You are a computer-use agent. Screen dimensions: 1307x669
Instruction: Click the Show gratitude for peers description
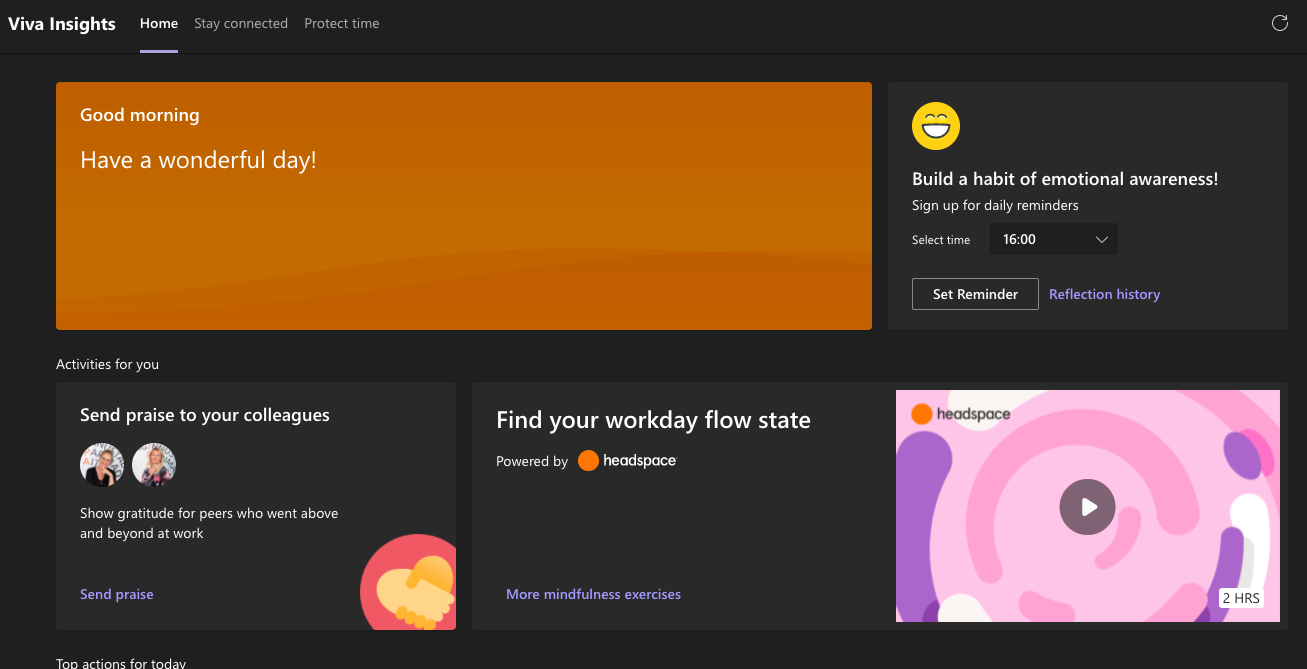(209, 523)
